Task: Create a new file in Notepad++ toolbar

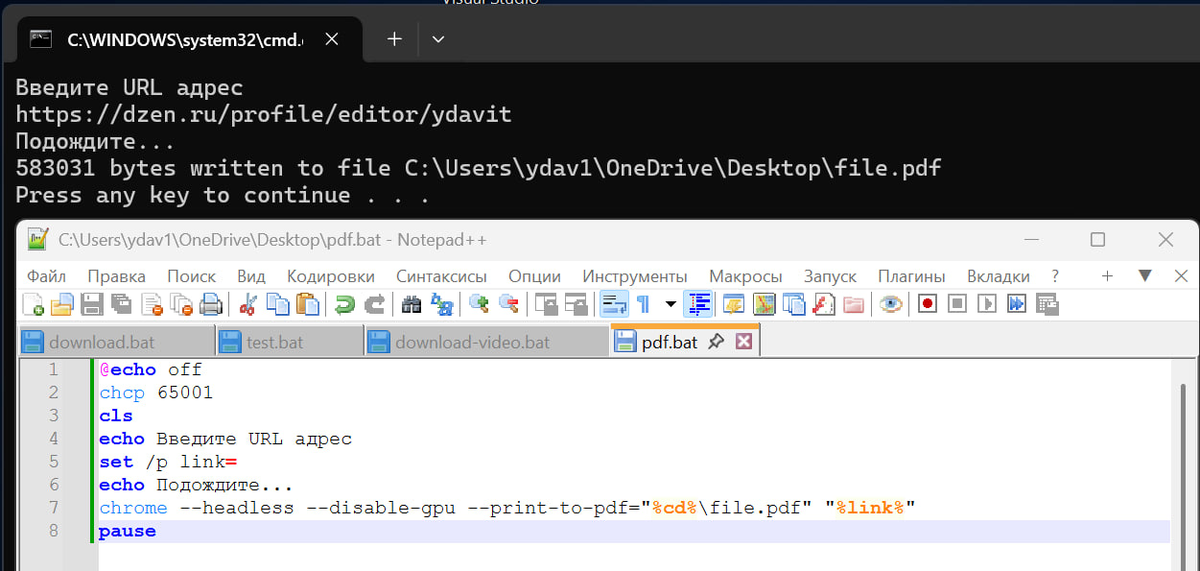Action: pos(32,303)
